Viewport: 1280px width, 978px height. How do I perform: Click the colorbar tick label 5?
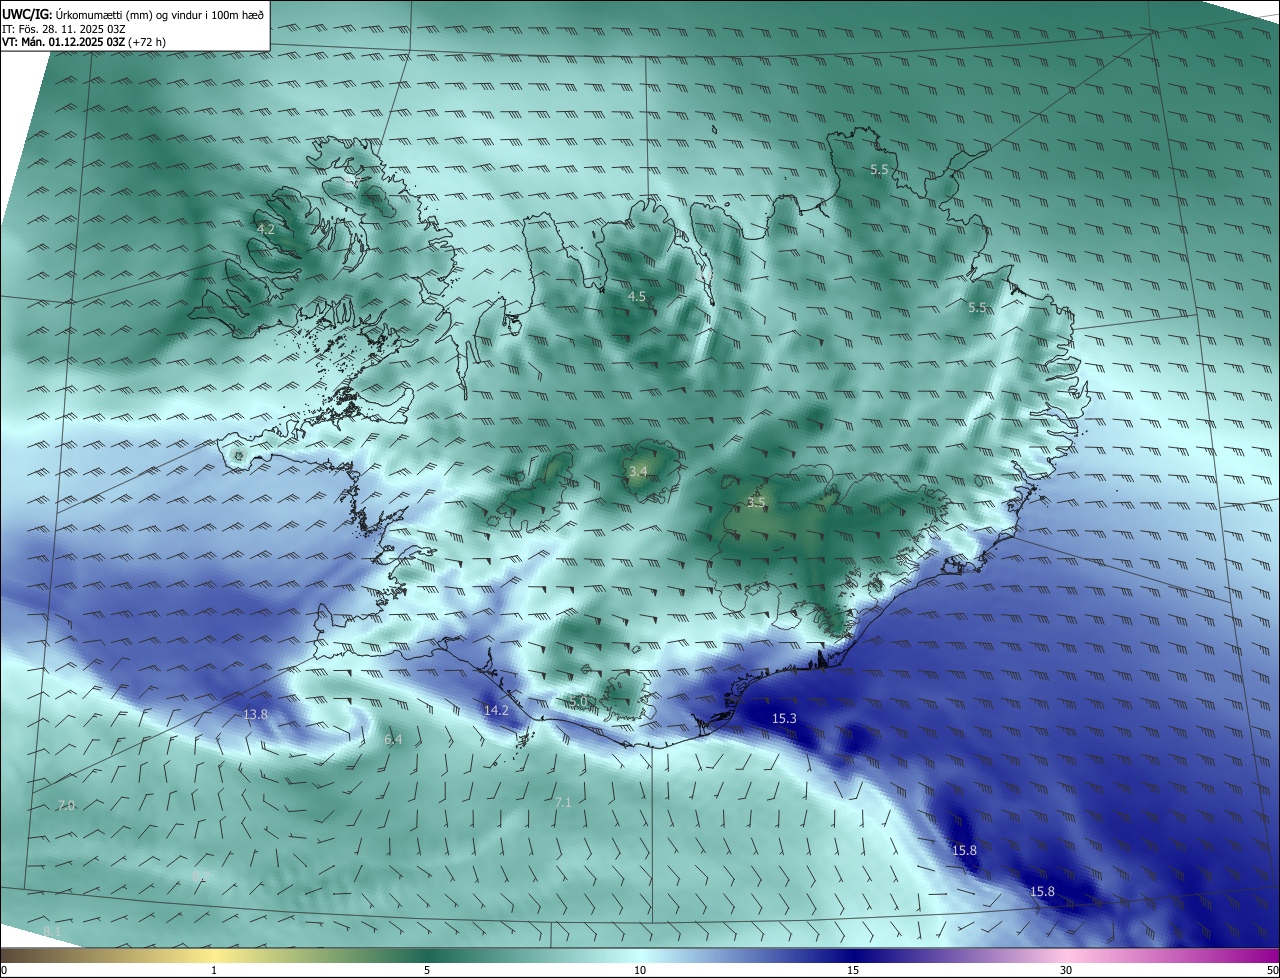(x=427, y=970)
